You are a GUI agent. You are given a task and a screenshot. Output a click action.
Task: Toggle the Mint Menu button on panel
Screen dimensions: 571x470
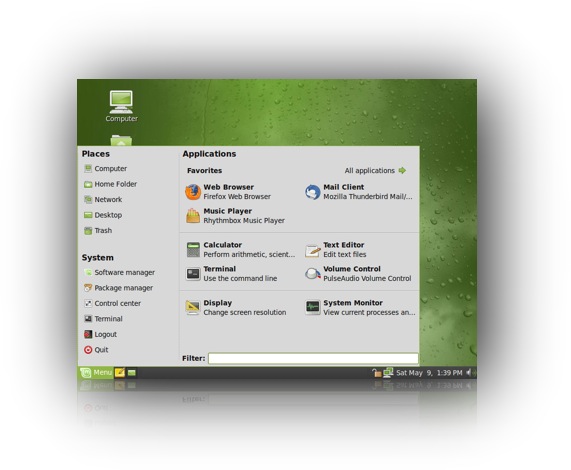tap(96, 372)
